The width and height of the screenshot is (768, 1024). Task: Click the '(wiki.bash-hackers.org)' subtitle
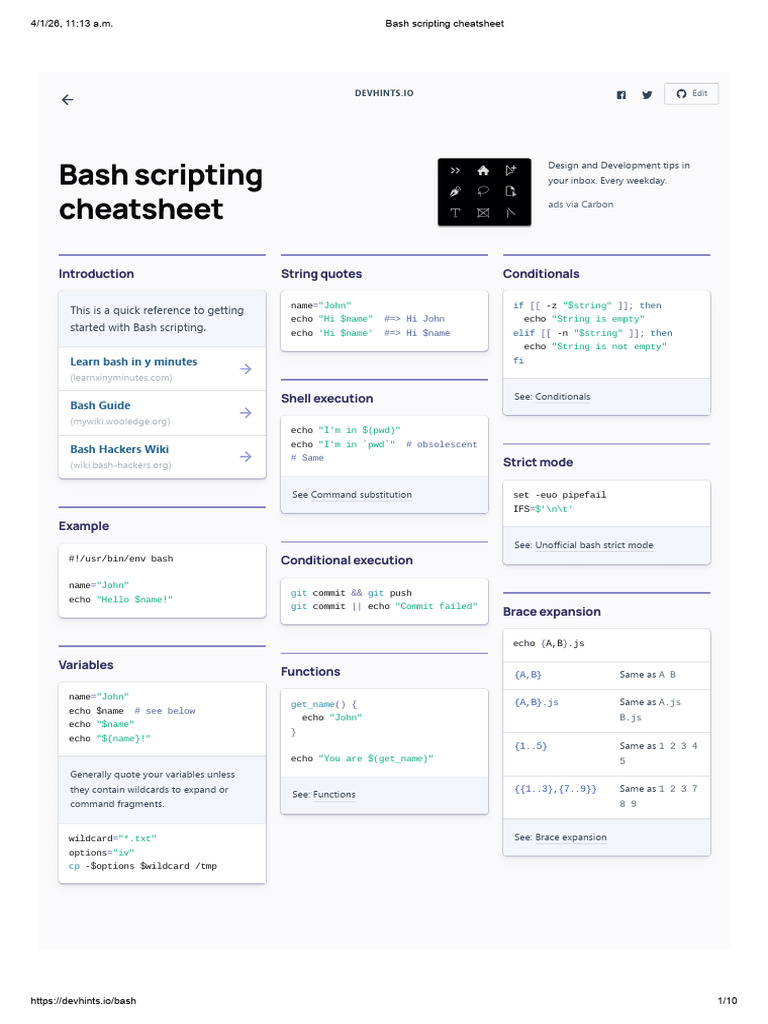click(121, 465)
